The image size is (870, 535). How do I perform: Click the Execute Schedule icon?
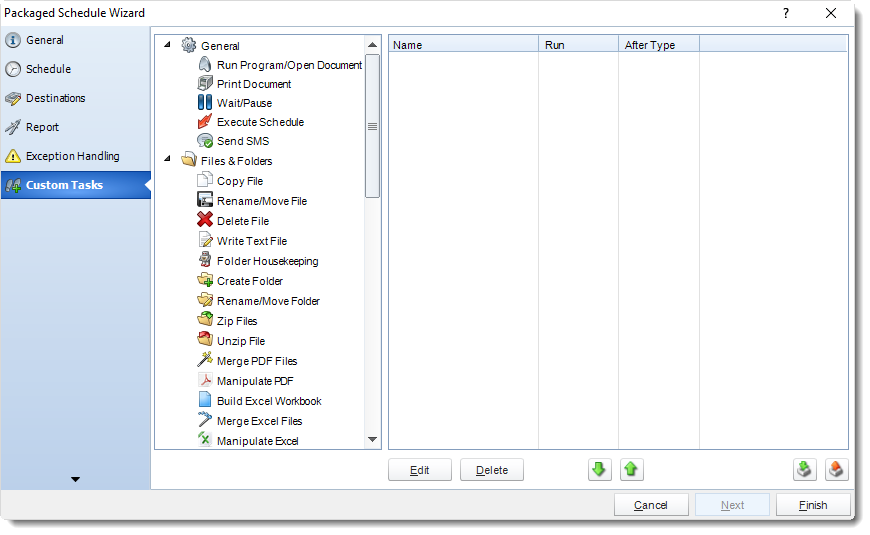[205, 121]
